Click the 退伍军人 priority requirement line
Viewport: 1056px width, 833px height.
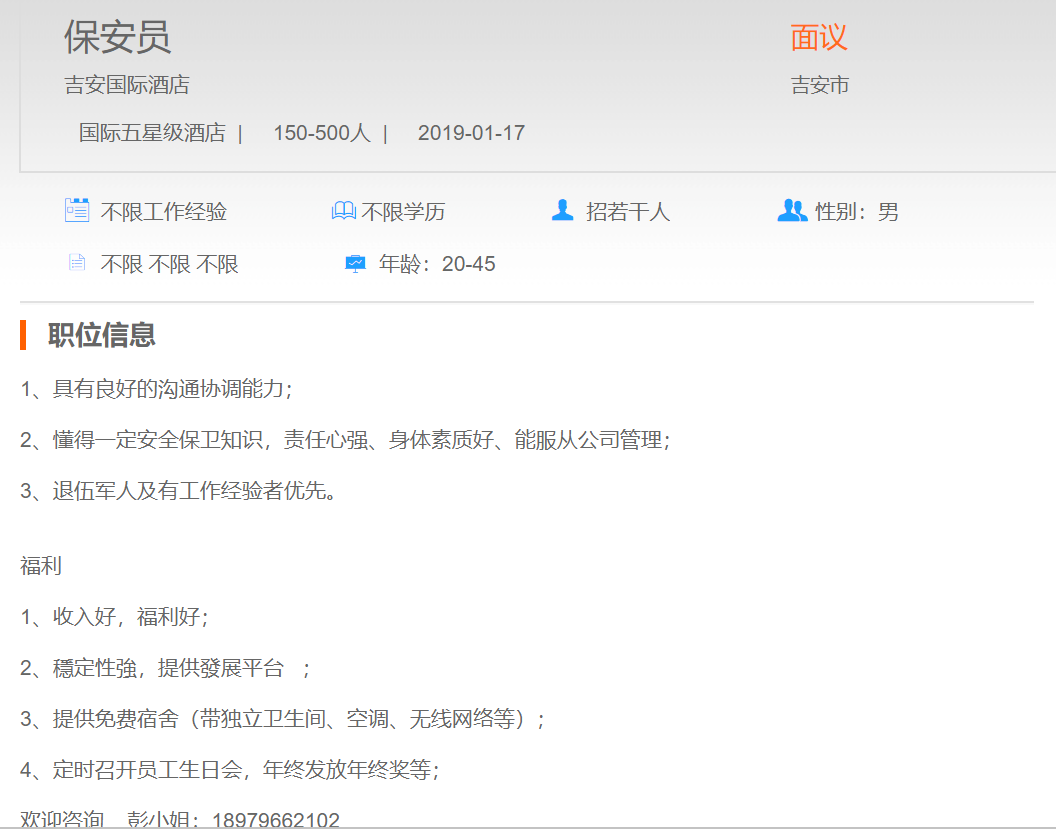(x=178, y=491)
